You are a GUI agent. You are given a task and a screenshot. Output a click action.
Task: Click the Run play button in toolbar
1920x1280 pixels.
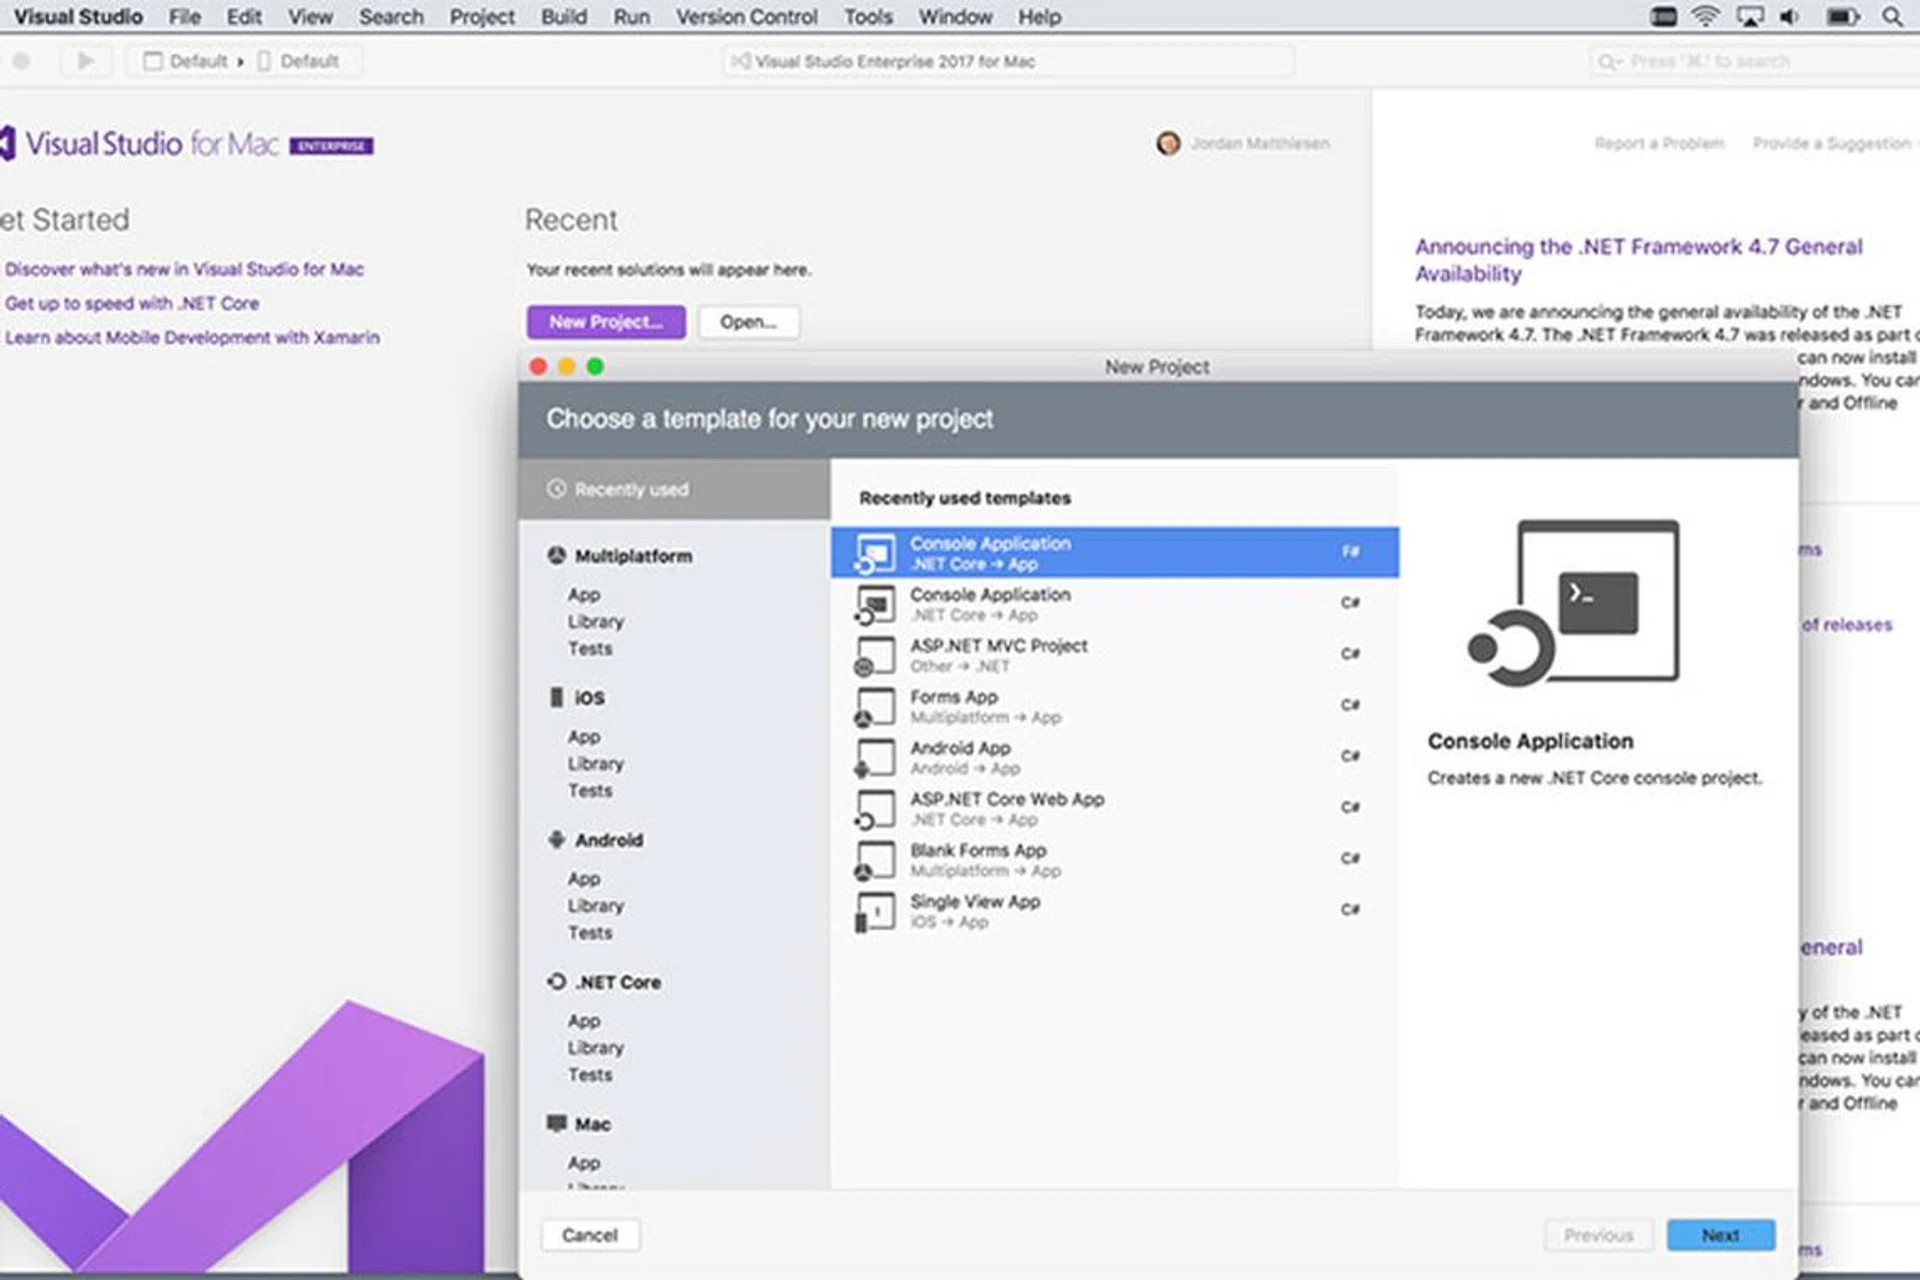pyautogui.click(x=85, y=61)
